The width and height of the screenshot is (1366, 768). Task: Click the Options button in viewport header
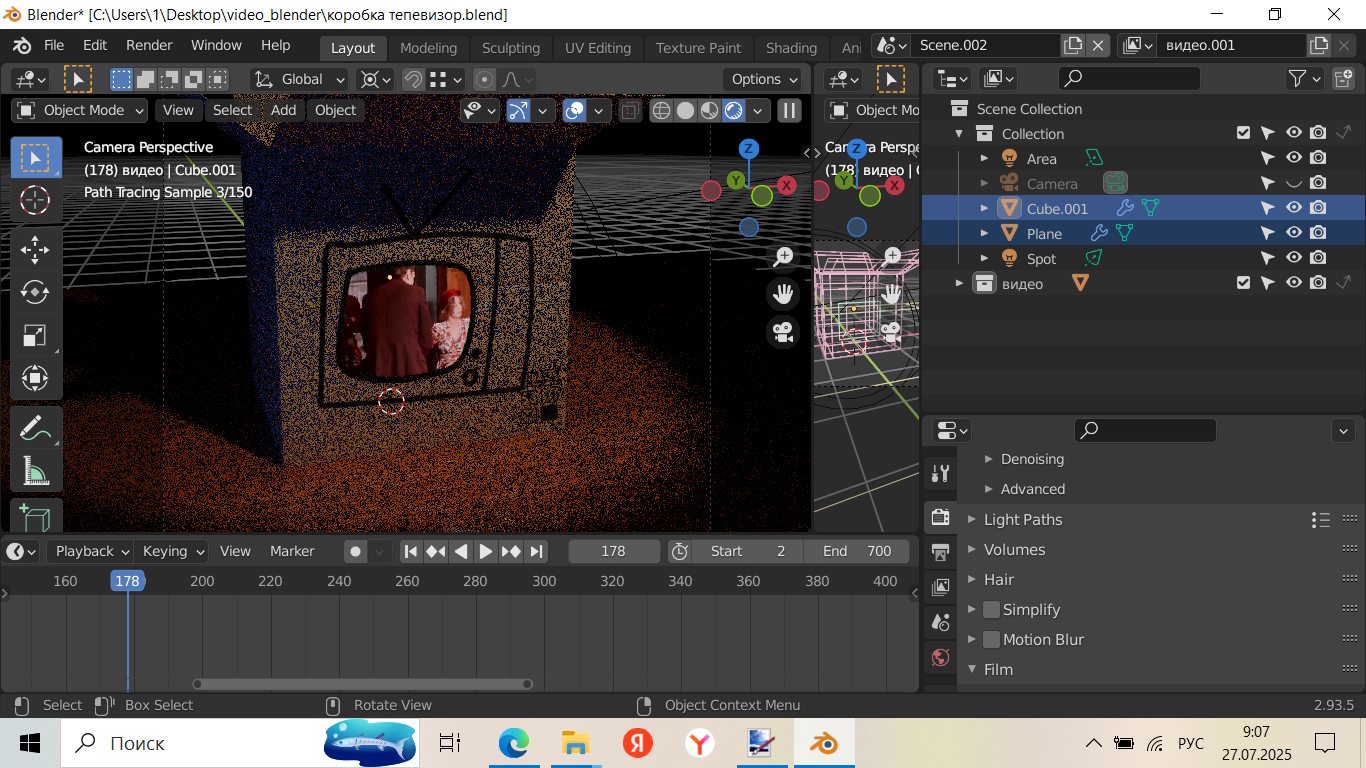tap(764, 79)
